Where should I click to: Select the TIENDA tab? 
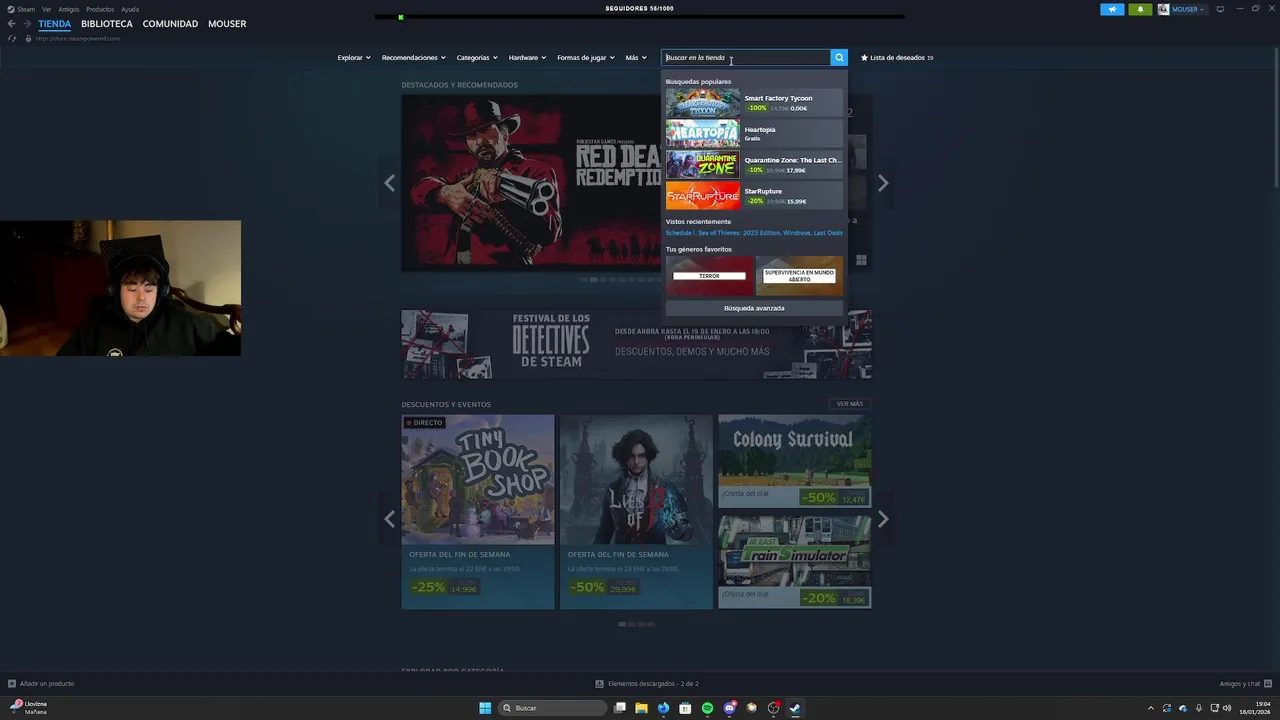pyautogui.click(x=55, y=24)
